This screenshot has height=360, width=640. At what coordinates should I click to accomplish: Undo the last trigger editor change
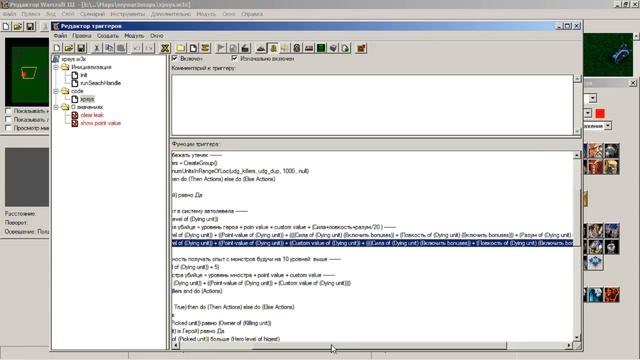click(137, 48)
